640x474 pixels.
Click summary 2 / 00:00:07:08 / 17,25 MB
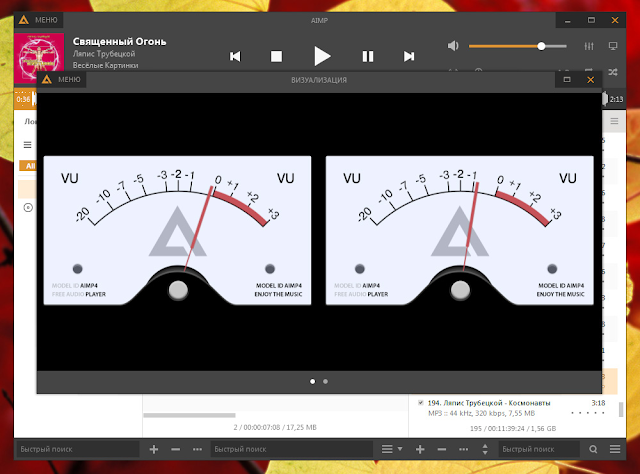[275, 427]
